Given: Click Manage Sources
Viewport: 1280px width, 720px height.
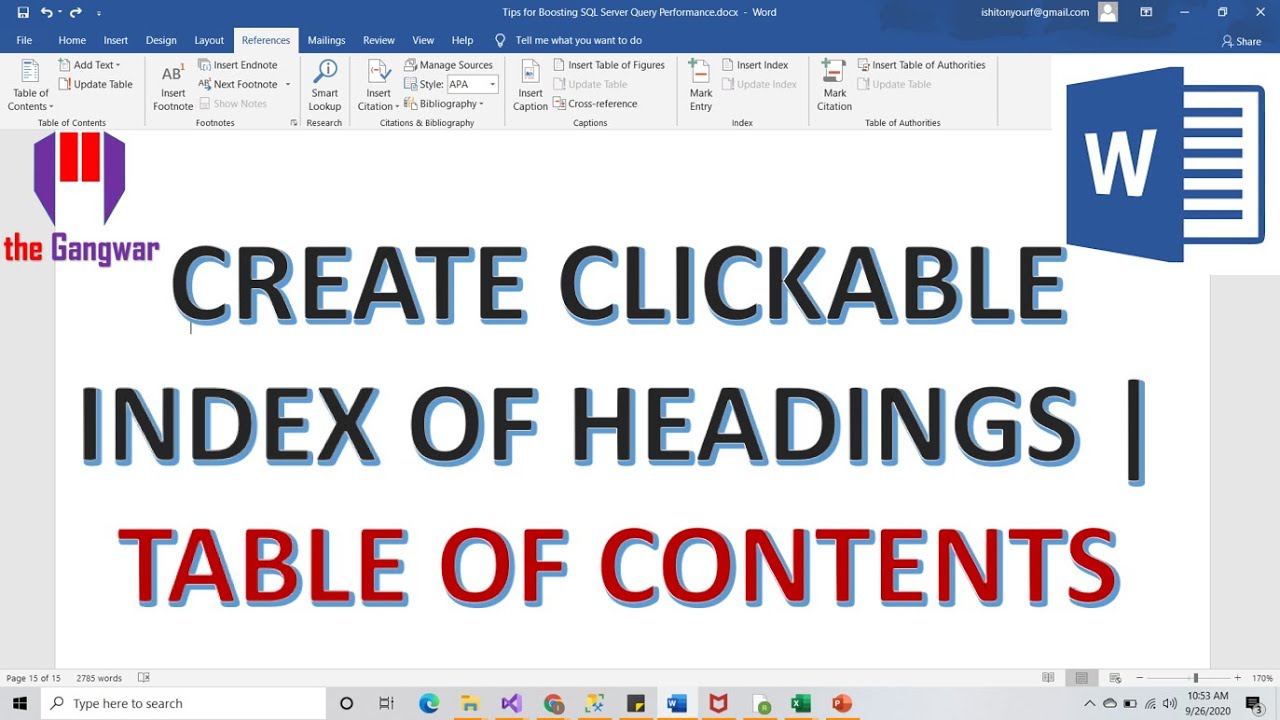Looking at the screenshot, I should pos(448,65).
